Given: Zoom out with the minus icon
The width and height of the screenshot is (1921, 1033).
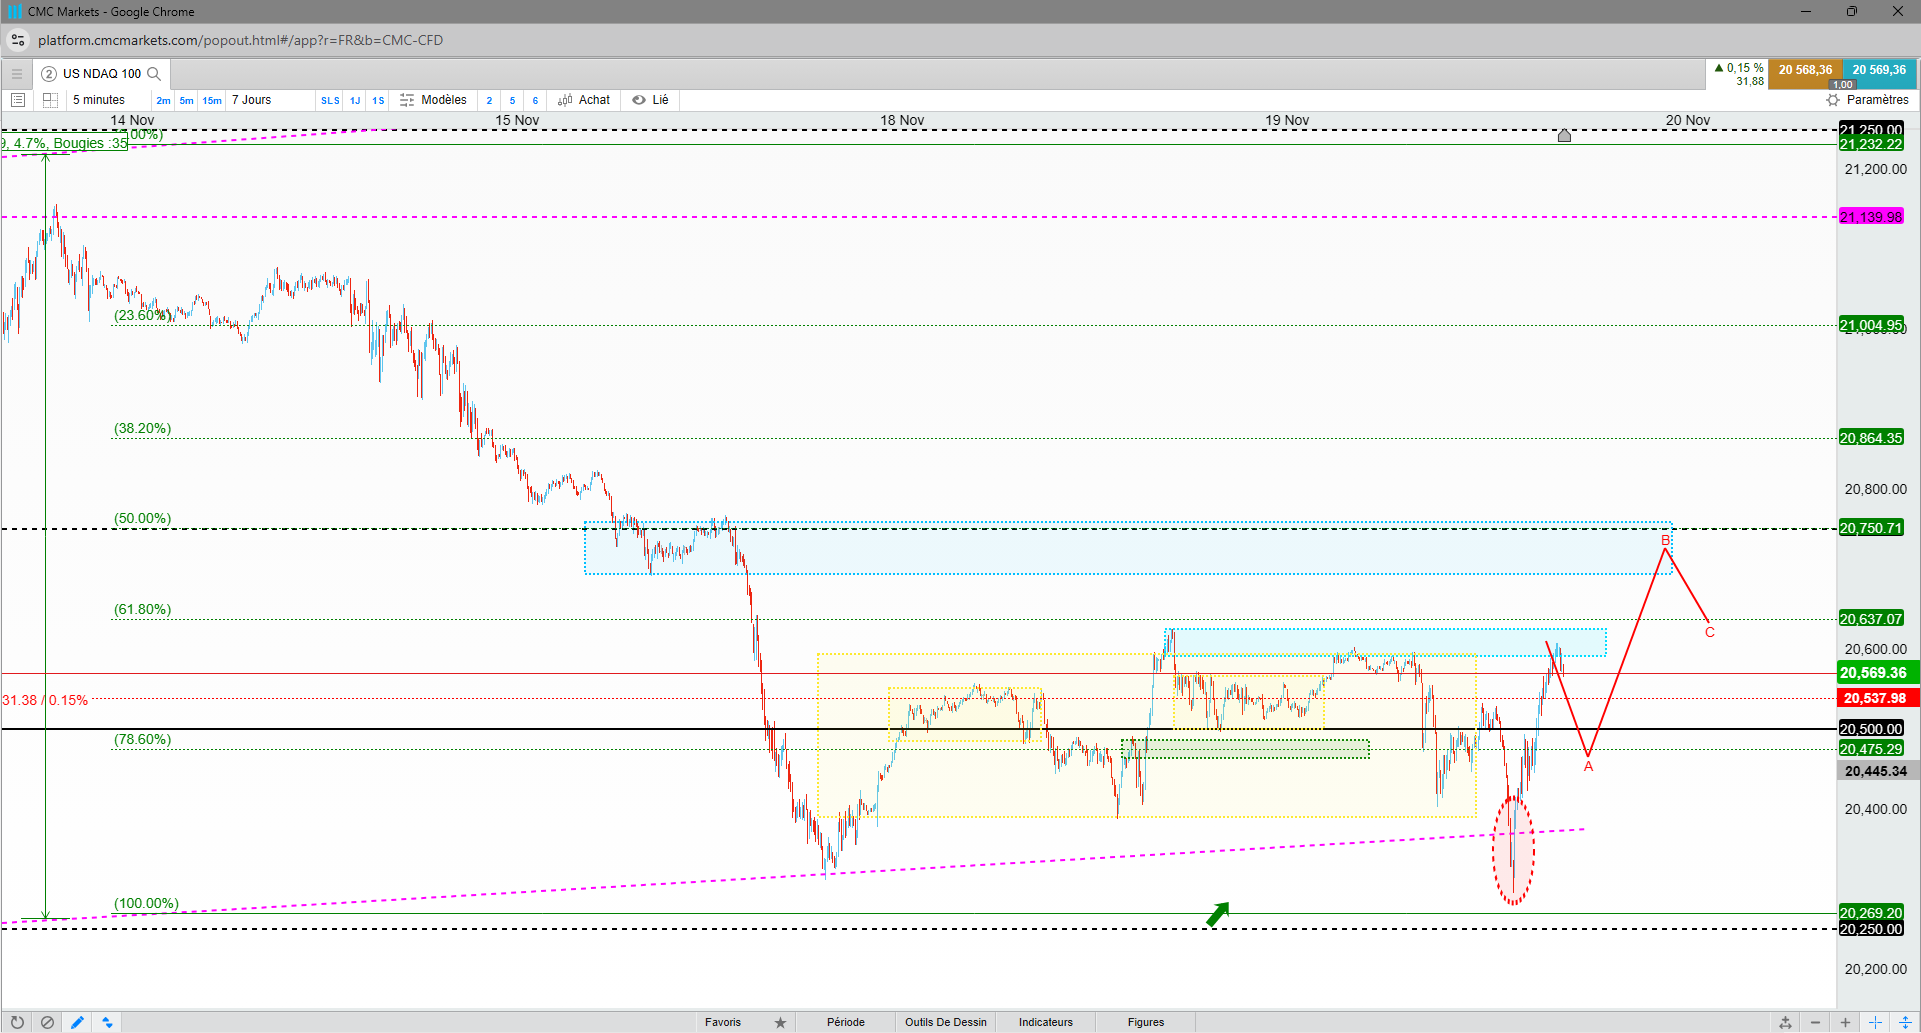Looking at the screenshot, I should (x=1815, y=1022).
